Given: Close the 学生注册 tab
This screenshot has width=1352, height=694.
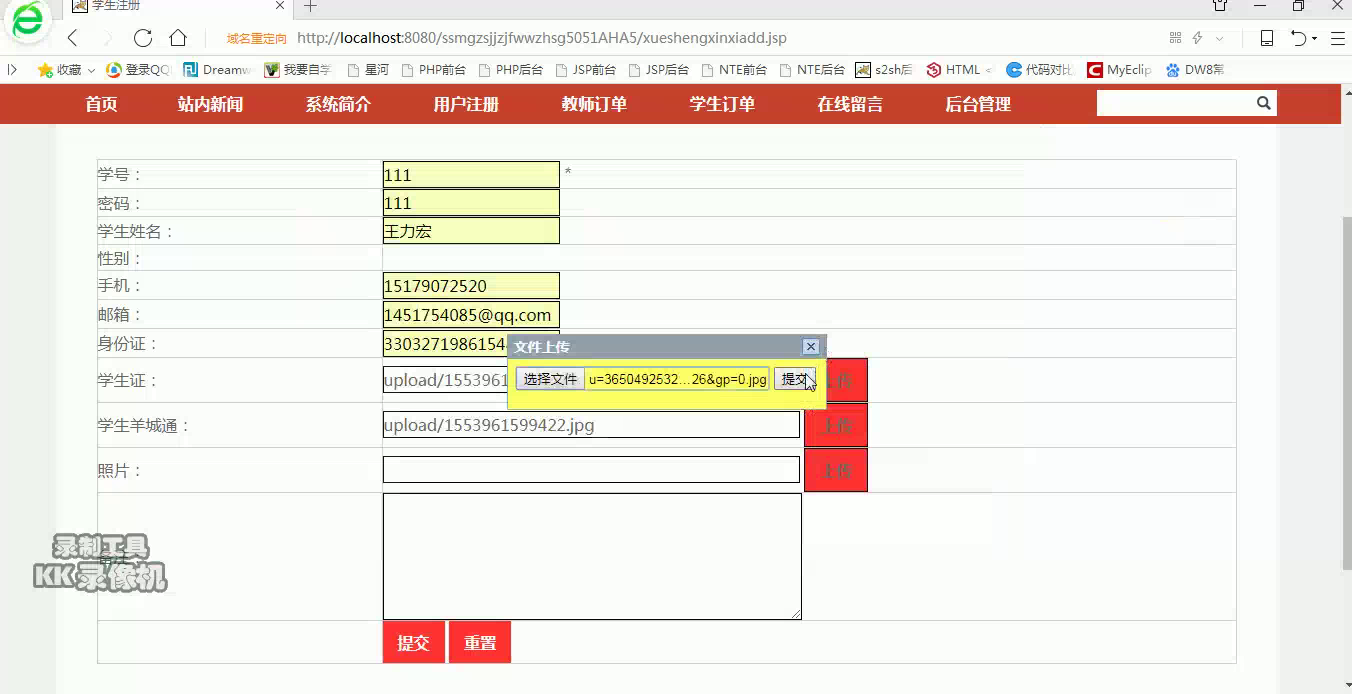Looking at the screenshot, I should [x=280, y=6].
